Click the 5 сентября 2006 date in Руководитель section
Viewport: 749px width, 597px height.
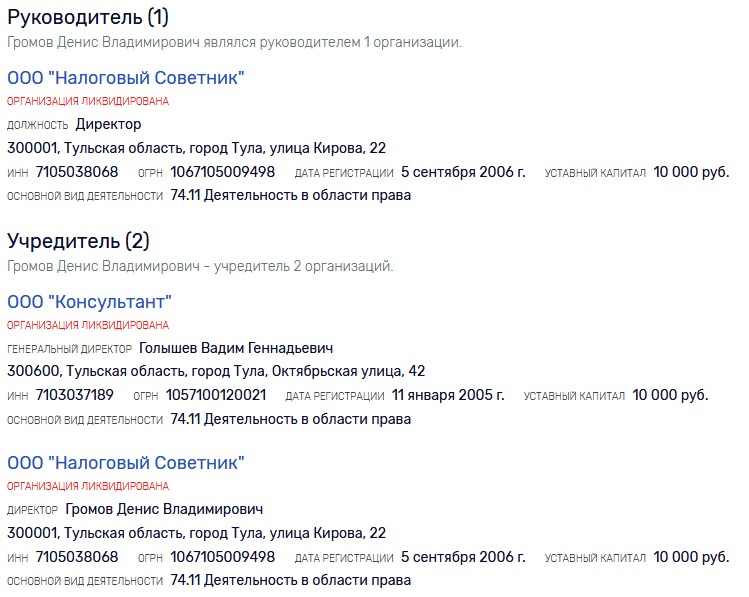click(463, 172)
